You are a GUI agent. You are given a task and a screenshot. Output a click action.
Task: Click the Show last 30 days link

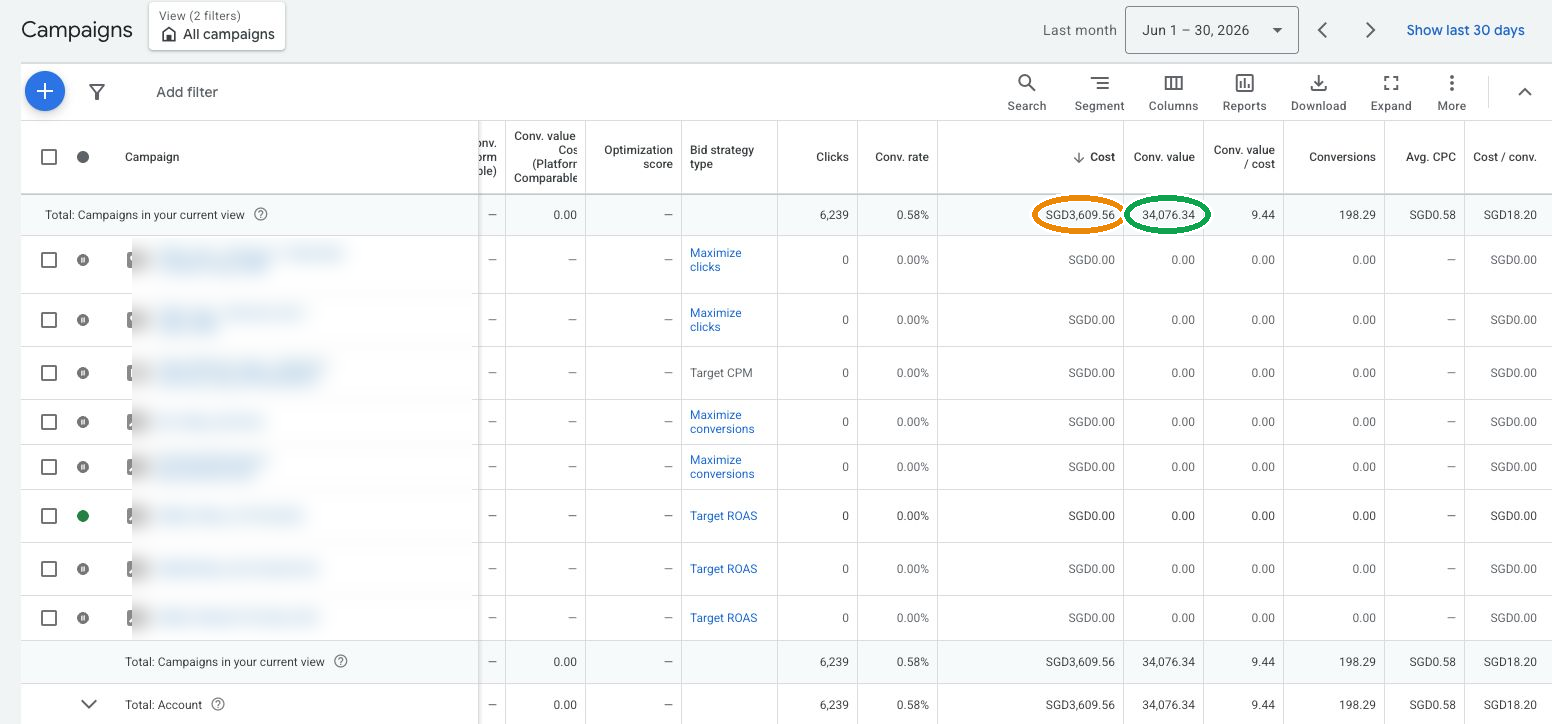point(1465,30)
